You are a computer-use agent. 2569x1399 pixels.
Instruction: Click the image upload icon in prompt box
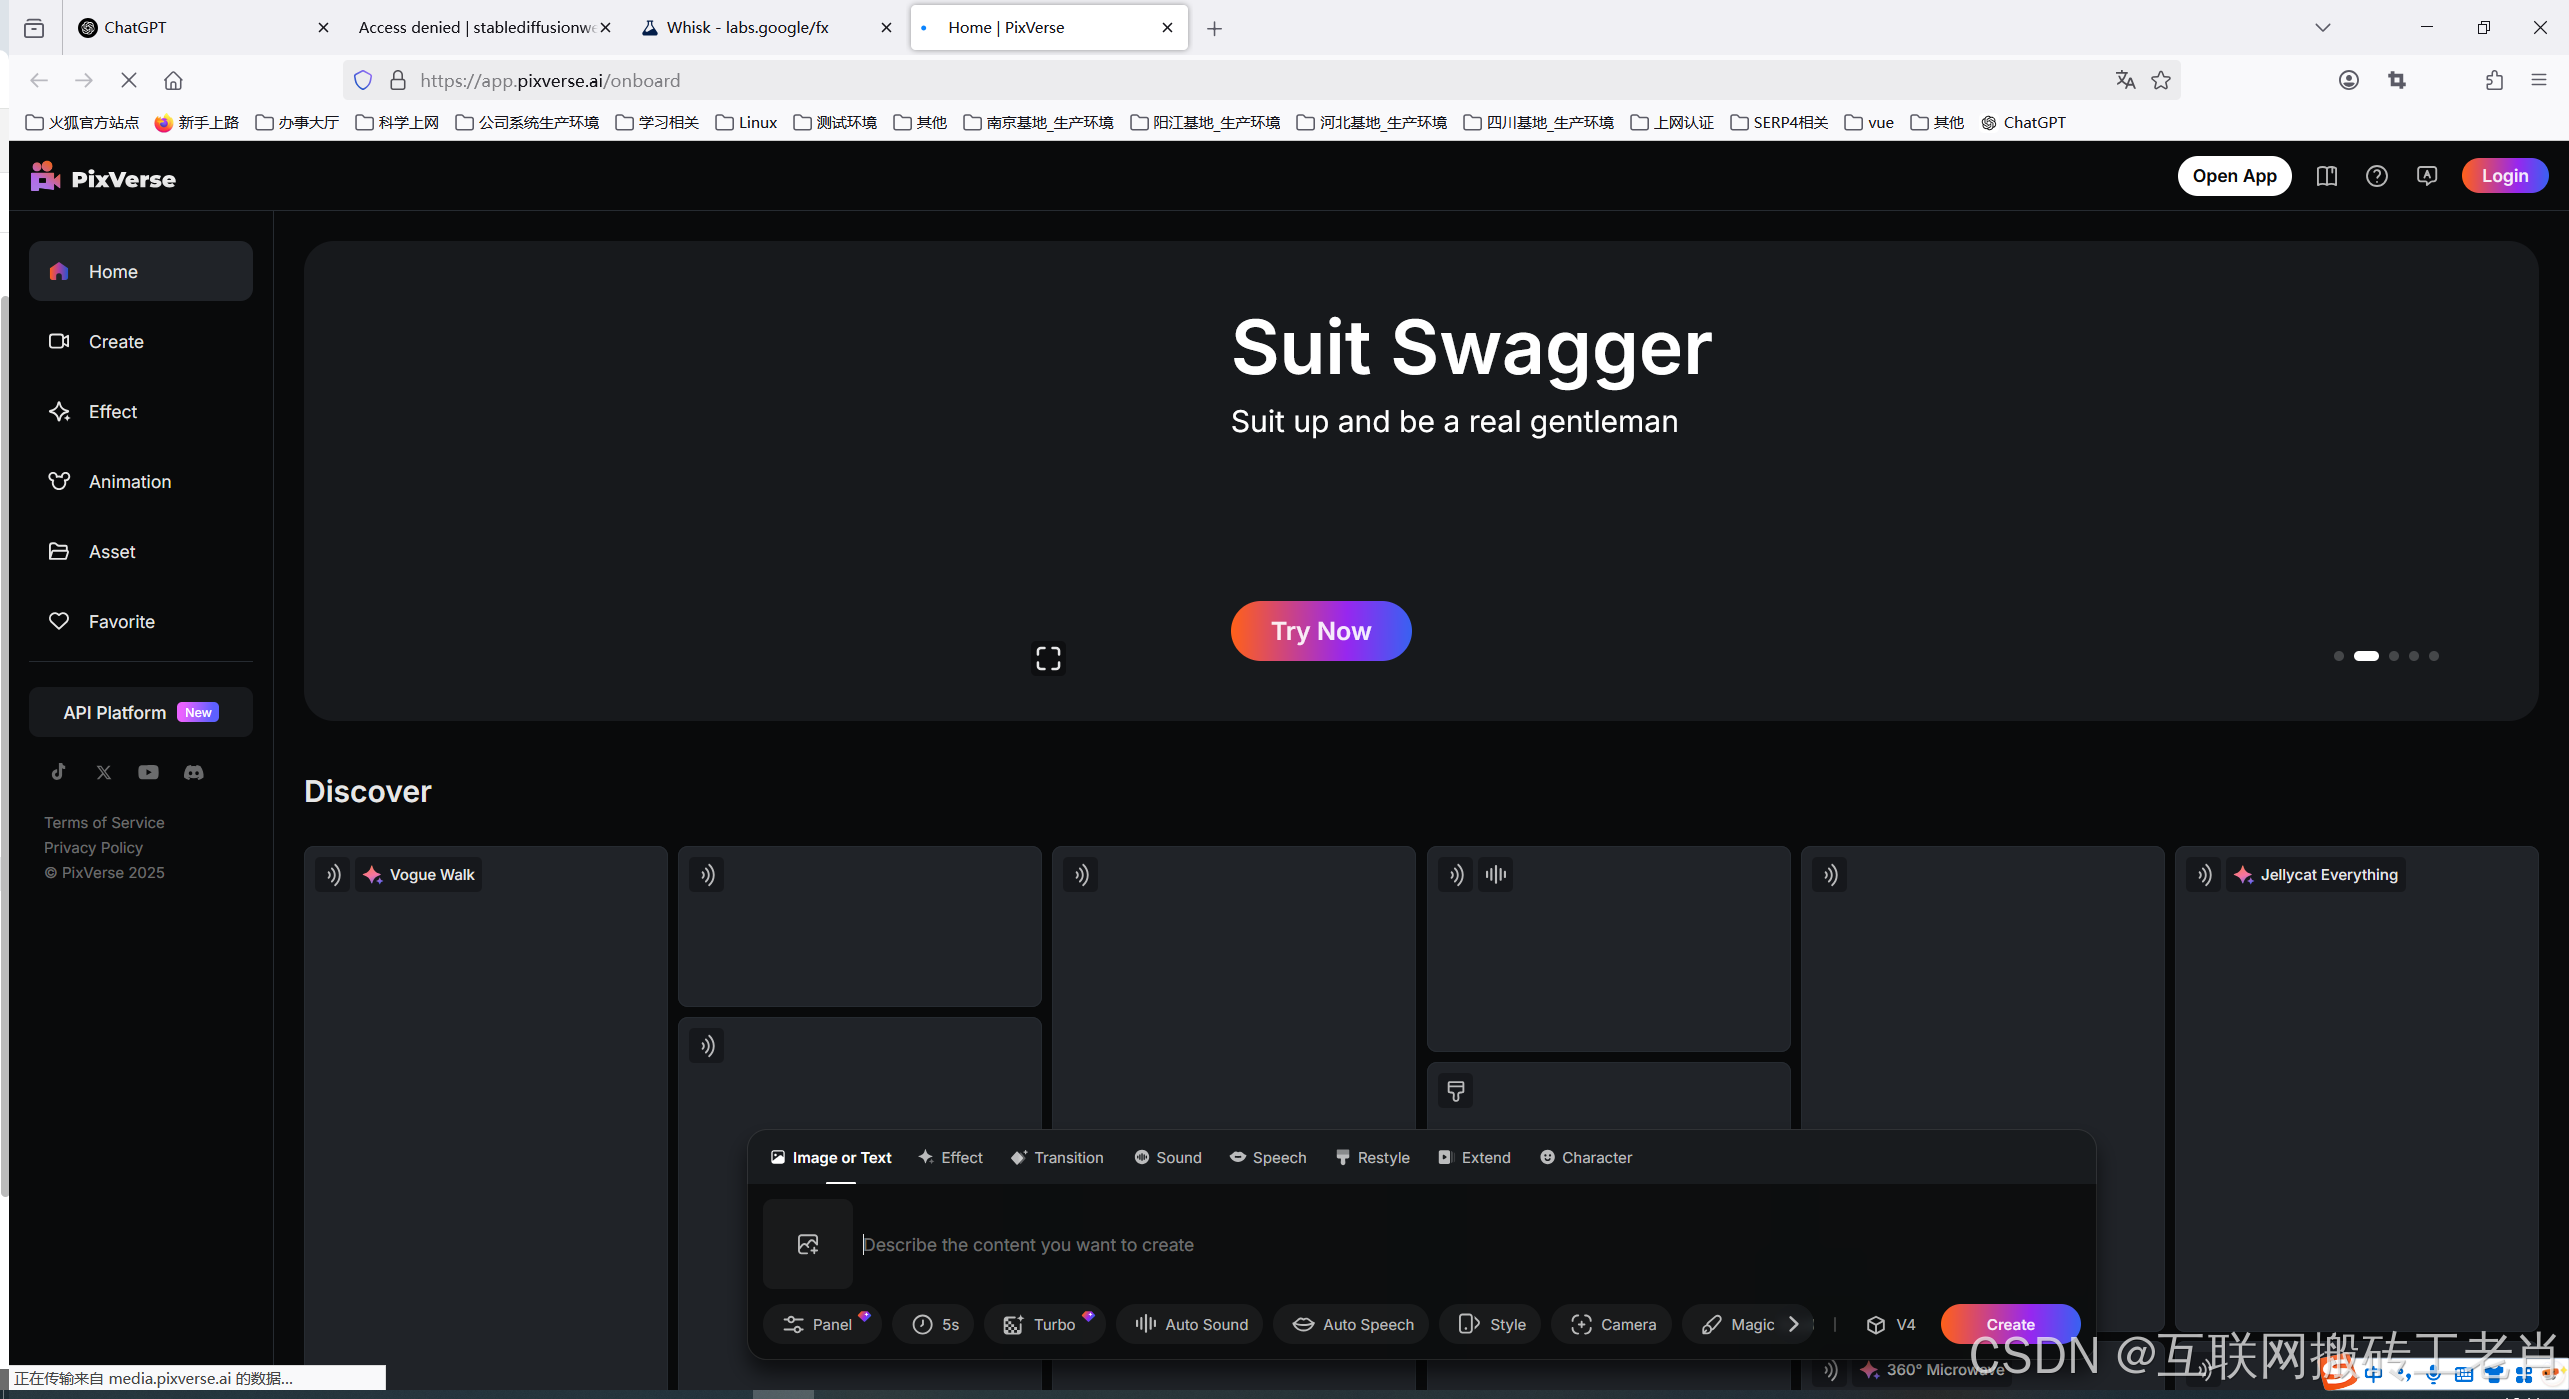click(x=808, y=1244)
